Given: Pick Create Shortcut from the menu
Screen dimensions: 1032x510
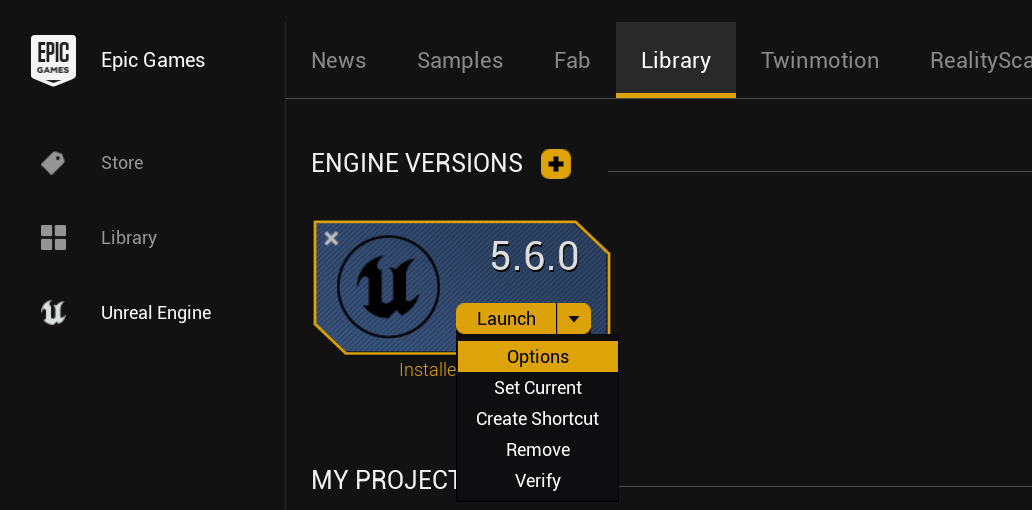Looking at the screenshot, I should tap(538, 419).
